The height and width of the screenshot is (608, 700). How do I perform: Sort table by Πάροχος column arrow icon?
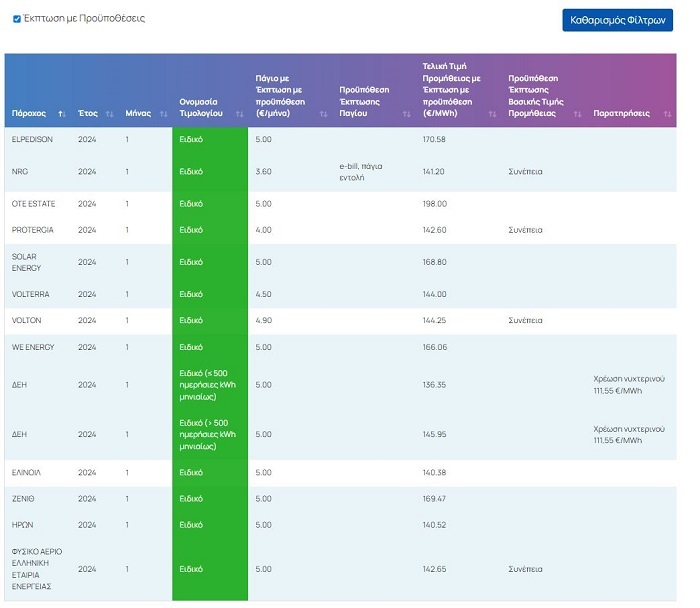click(x=62, y=114)
